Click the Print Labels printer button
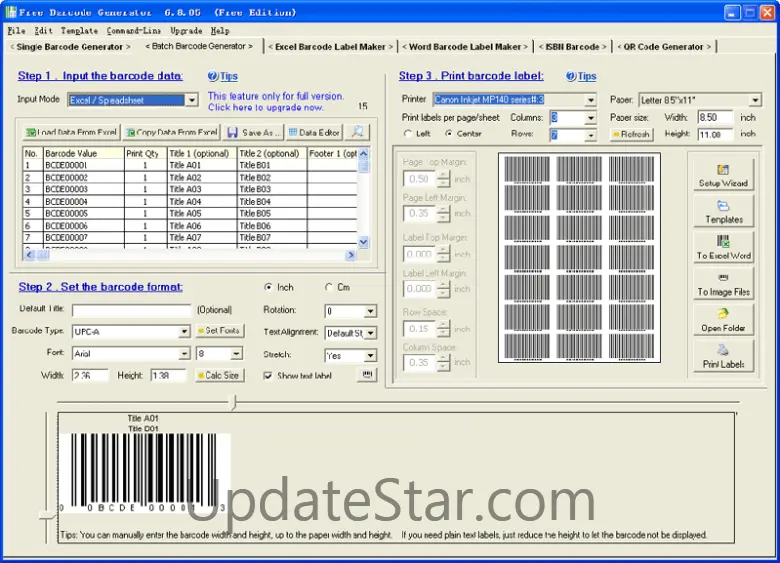The height and width of the screenshot is (563, 780). 724,356
